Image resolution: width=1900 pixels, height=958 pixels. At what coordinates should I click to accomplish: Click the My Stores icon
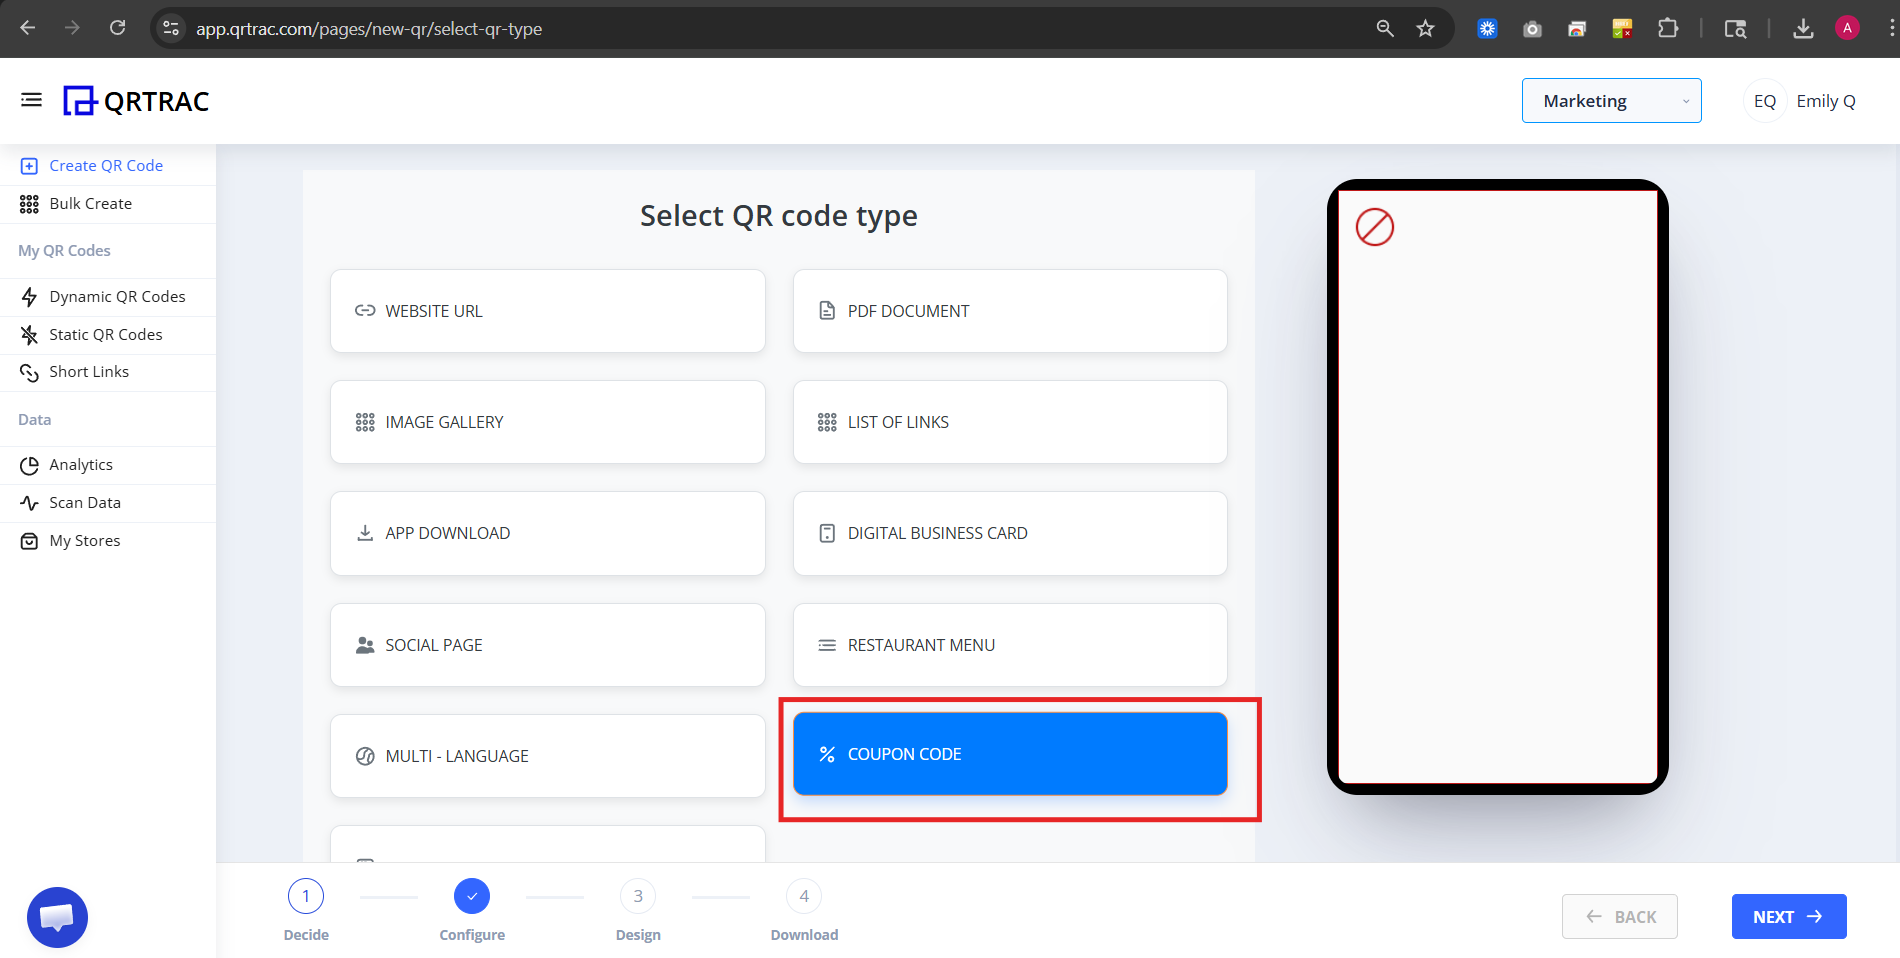tap(29, 540)
